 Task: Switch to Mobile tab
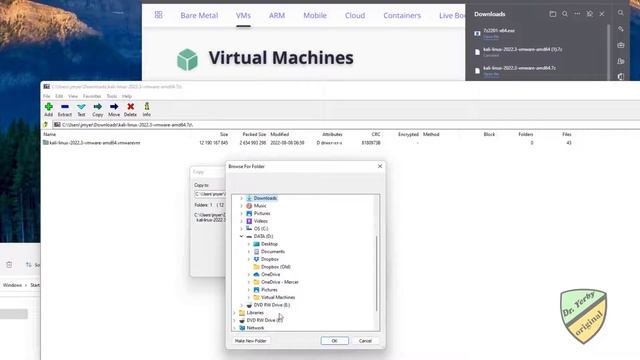315,16
